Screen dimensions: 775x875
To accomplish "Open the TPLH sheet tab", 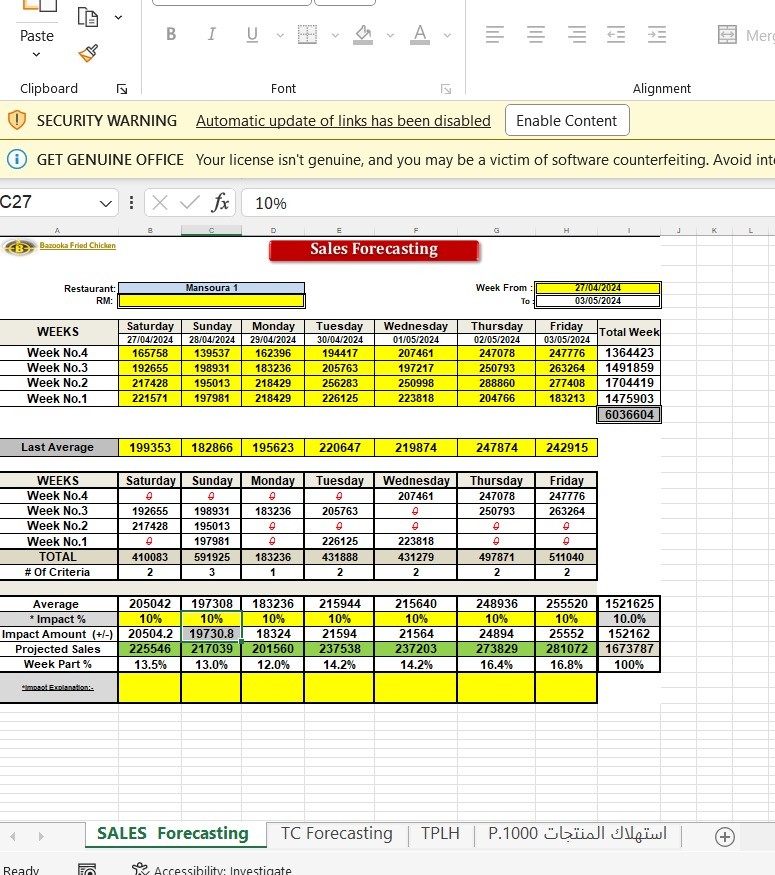I will click(440, 834).
